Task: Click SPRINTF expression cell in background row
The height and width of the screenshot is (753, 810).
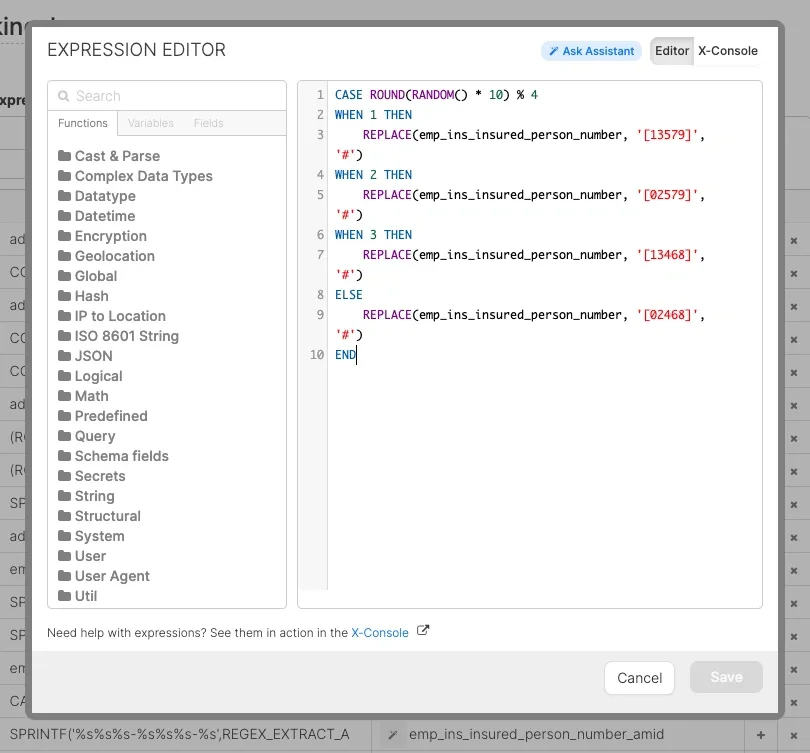Action: [x=180, y=734]
